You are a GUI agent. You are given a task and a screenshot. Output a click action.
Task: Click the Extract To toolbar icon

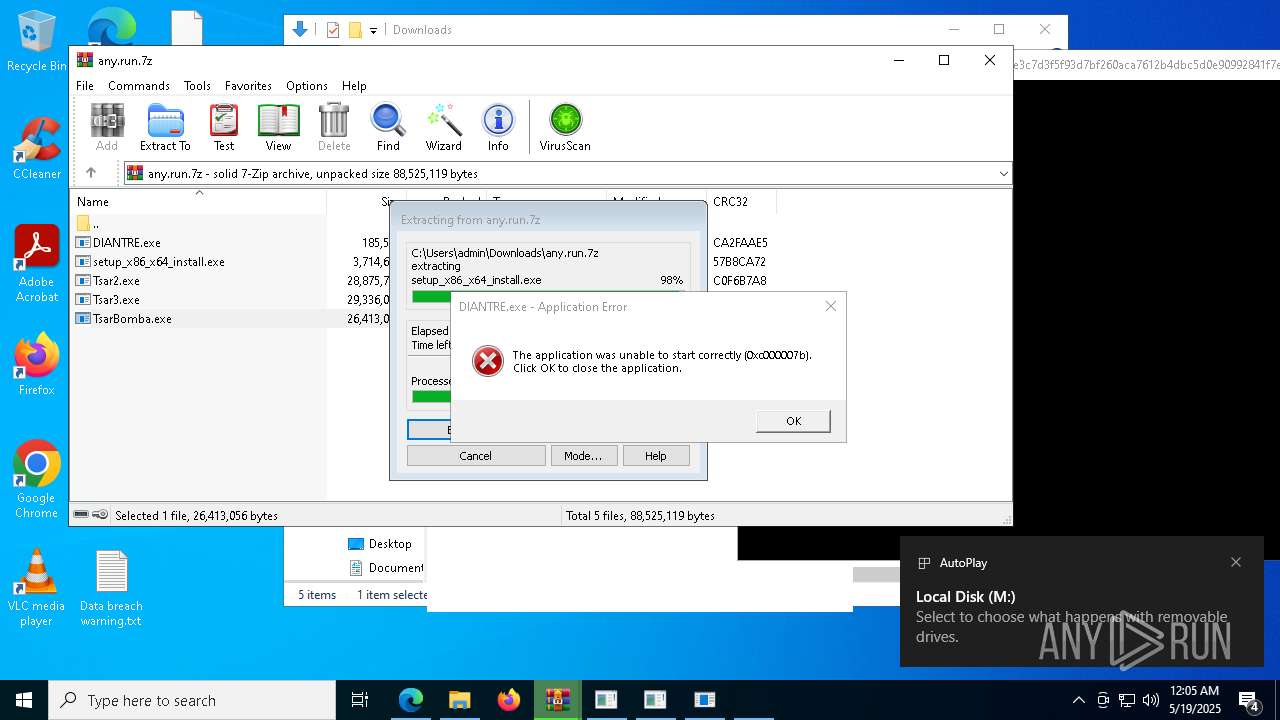[165, 127]
